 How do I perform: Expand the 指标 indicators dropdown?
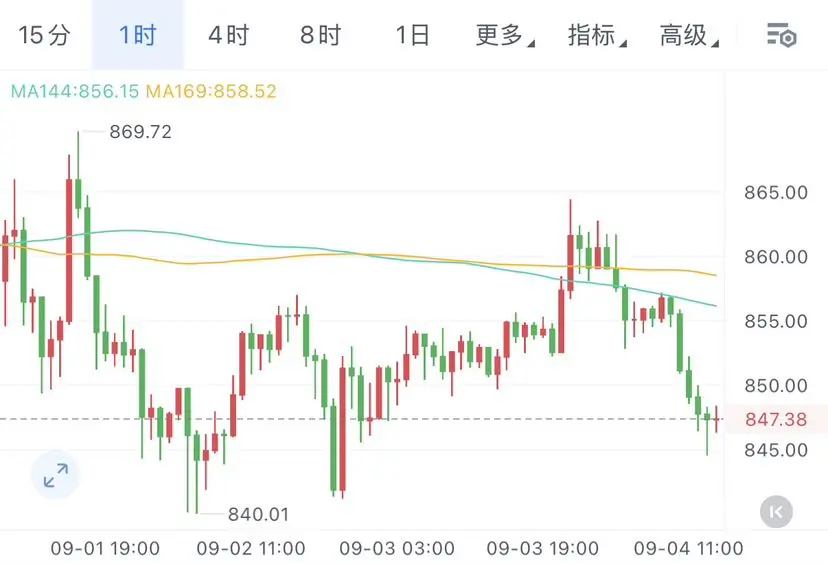(597, 35)
